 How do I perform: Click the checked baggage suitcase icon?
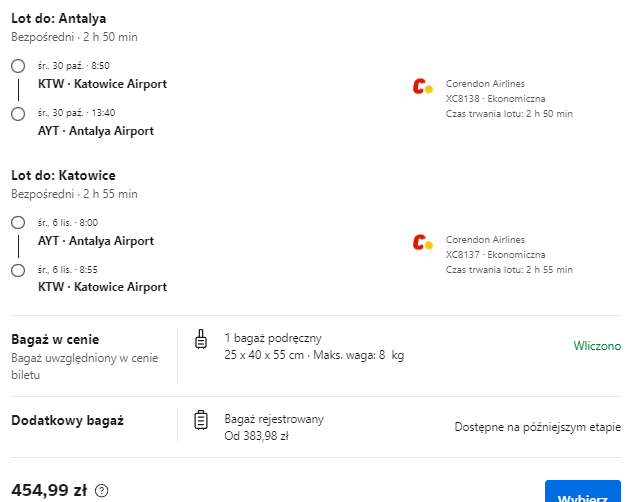201,420
